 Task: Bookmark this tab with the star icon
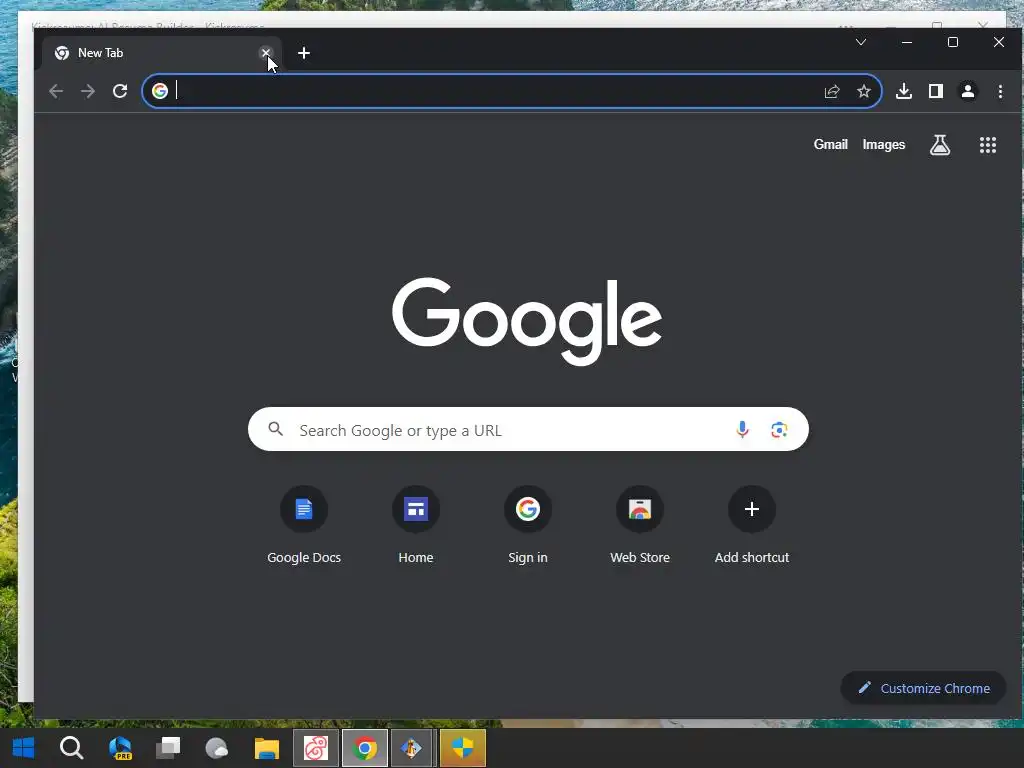(864, 91)
